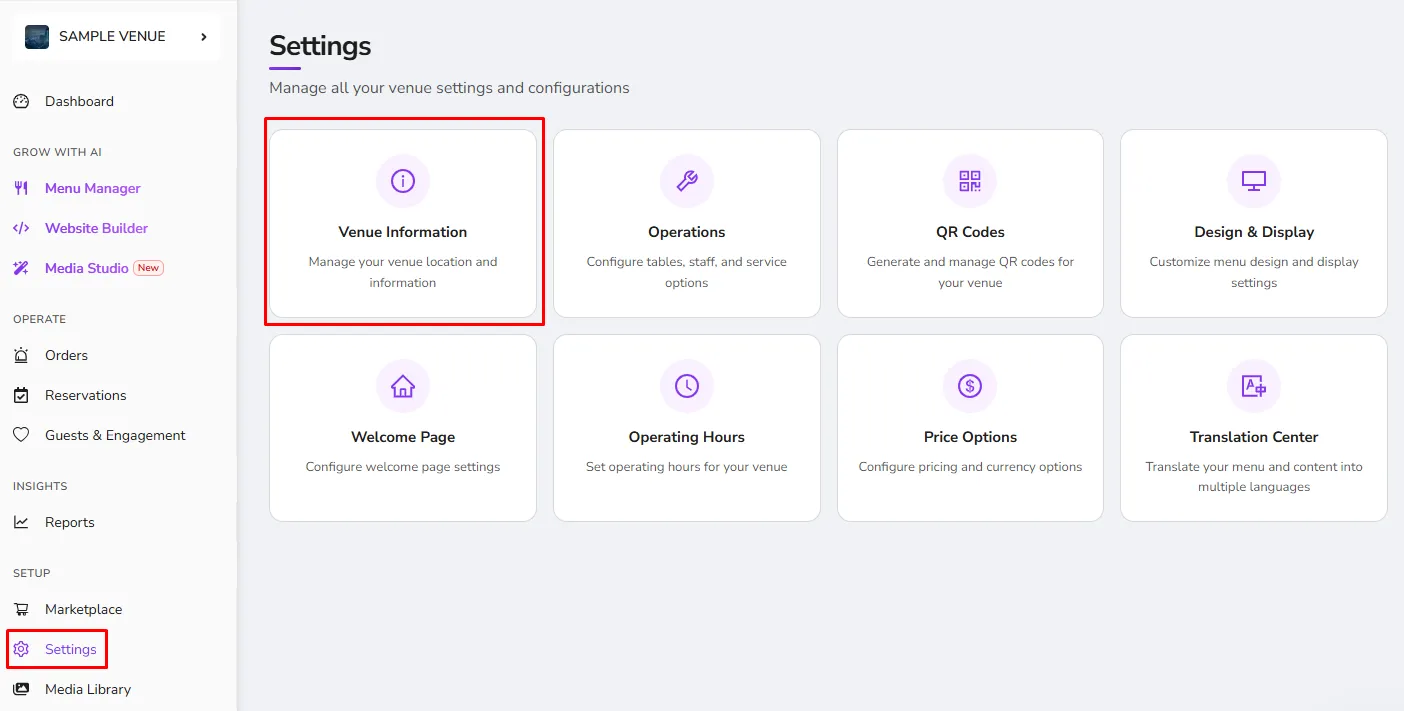Click the QR Codes icon
Screen dimensions: 1404x711
(970, 181)
